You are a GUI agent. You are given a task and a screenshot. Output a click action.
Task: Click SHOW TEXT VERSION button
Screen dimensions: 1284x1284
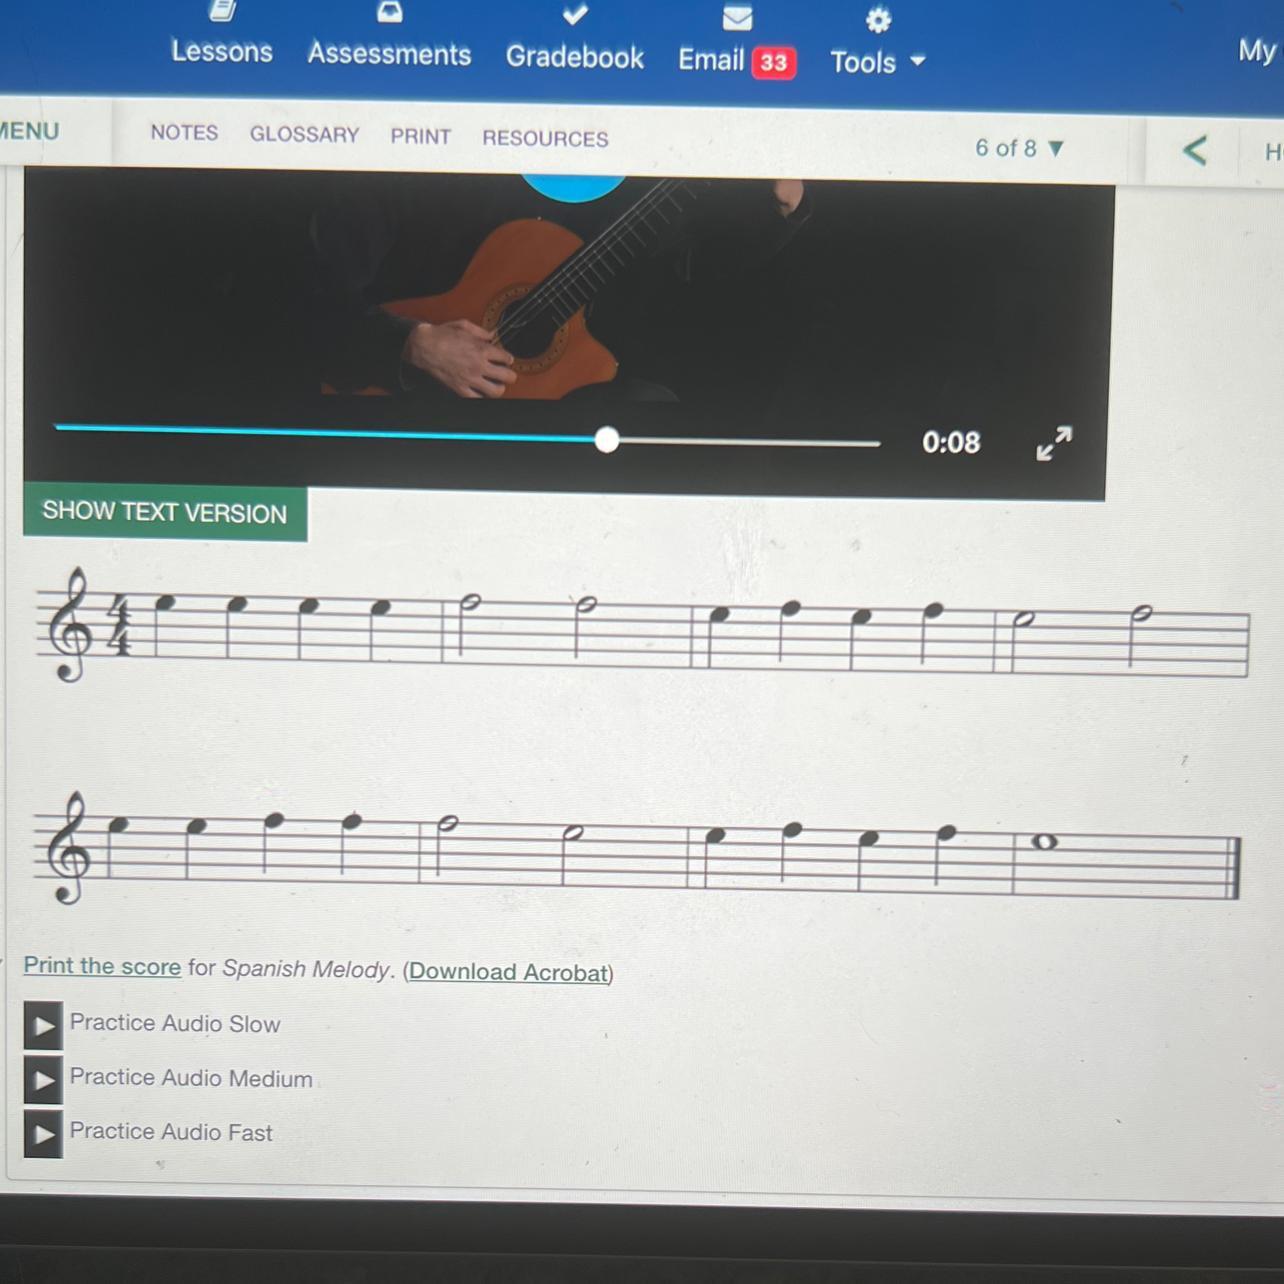click(165, 512)
